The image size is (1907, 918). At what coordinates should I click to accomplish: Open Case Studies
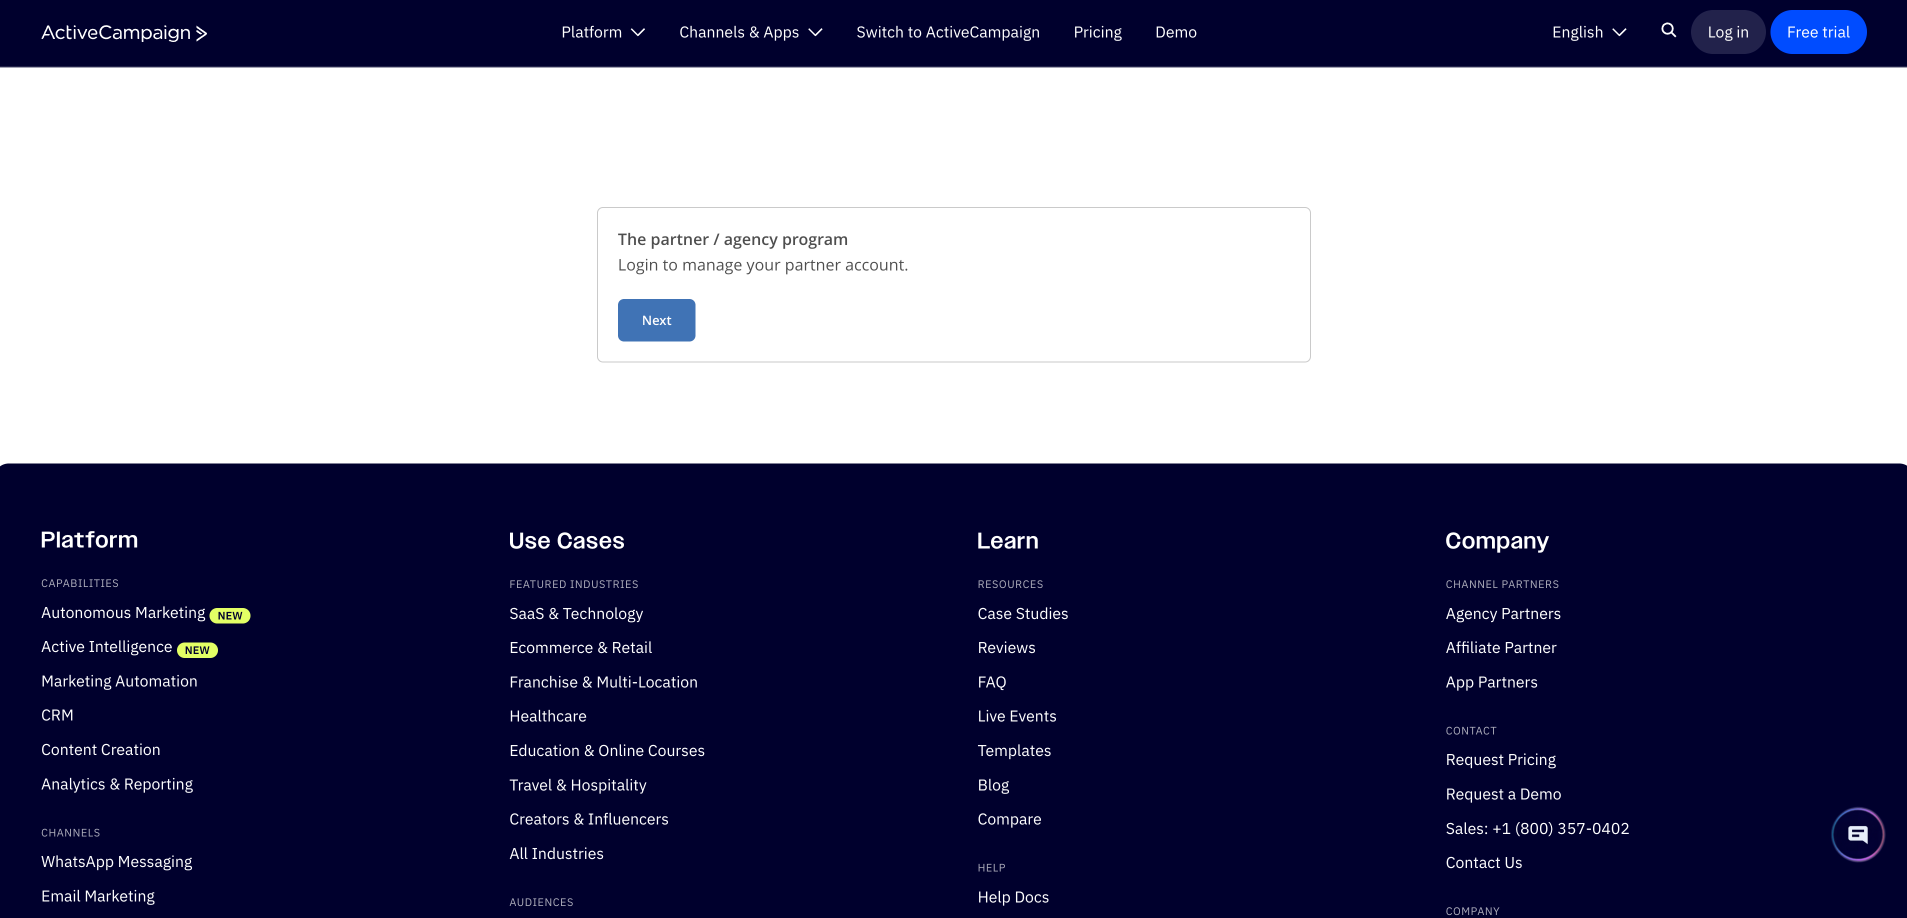tap(1023, 614)
